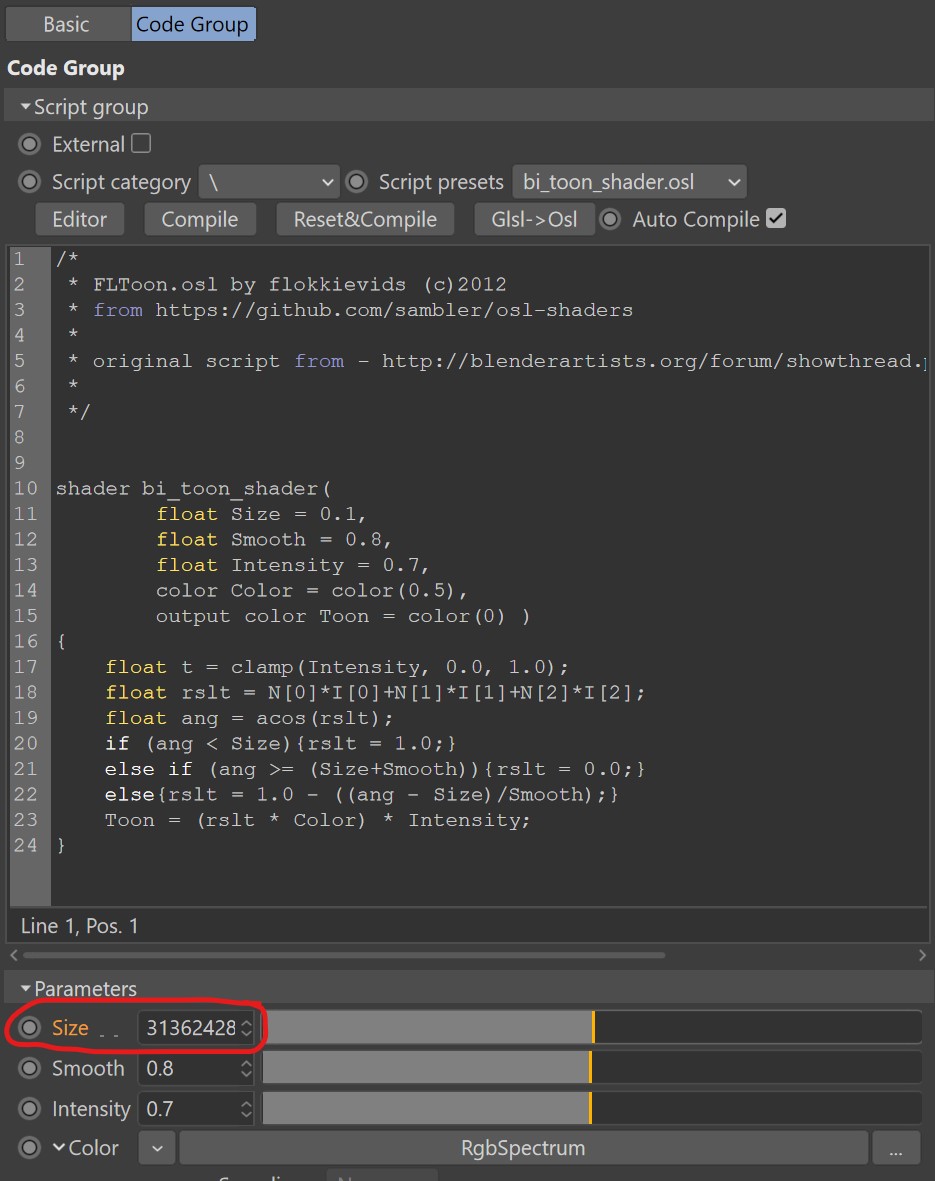The image size is (935, 1181).
Task: Click the Smooth parameter animation dot
Action: tap(29, 1068)
